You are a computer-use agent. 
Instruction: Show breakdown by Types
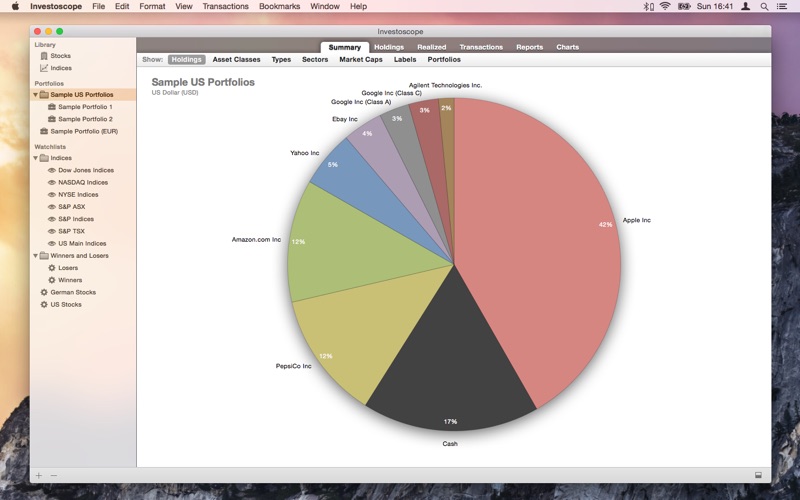coord(281,60)
